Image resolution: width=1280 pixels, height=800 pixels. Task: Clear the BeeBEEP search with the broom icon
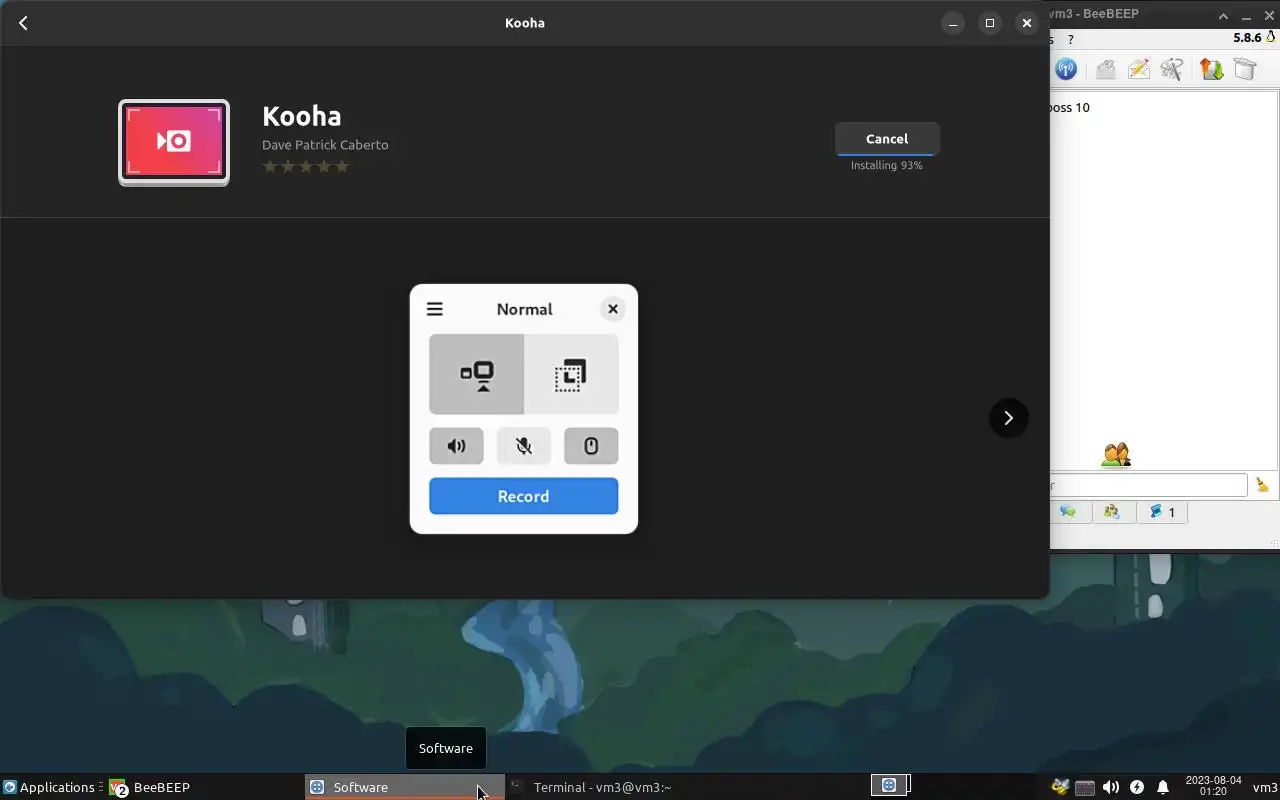click(1262, 485)
